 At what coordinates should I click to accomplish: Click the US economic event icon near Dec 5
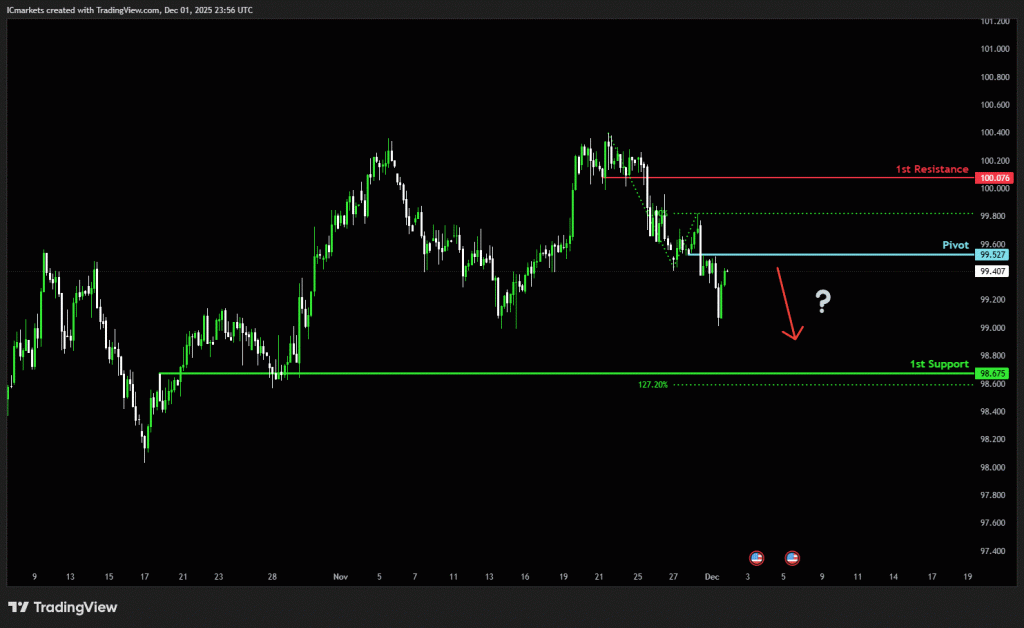[x=792, y=557]
